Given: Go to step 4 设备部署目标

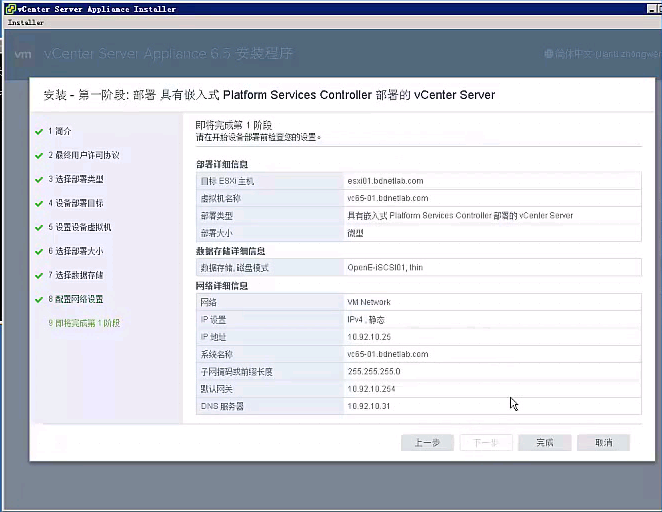Looking at the screenshot, I should [76, 203].
